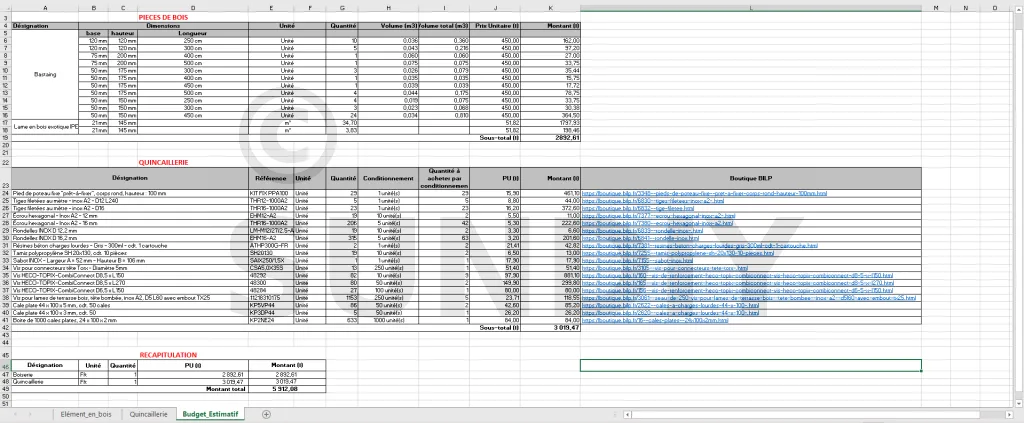Click the previous sheet navigation arrow

point(15,414)
